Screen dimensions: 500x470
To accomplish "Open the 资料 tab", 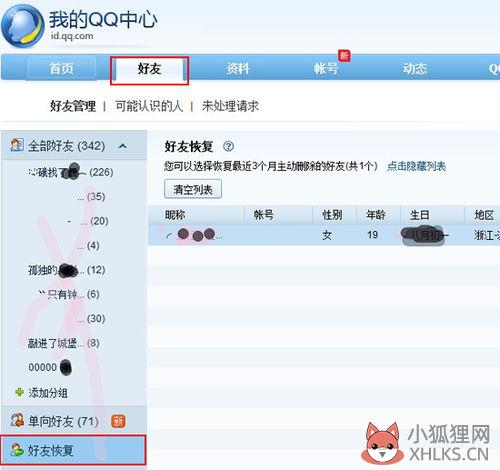I will 238,69.
